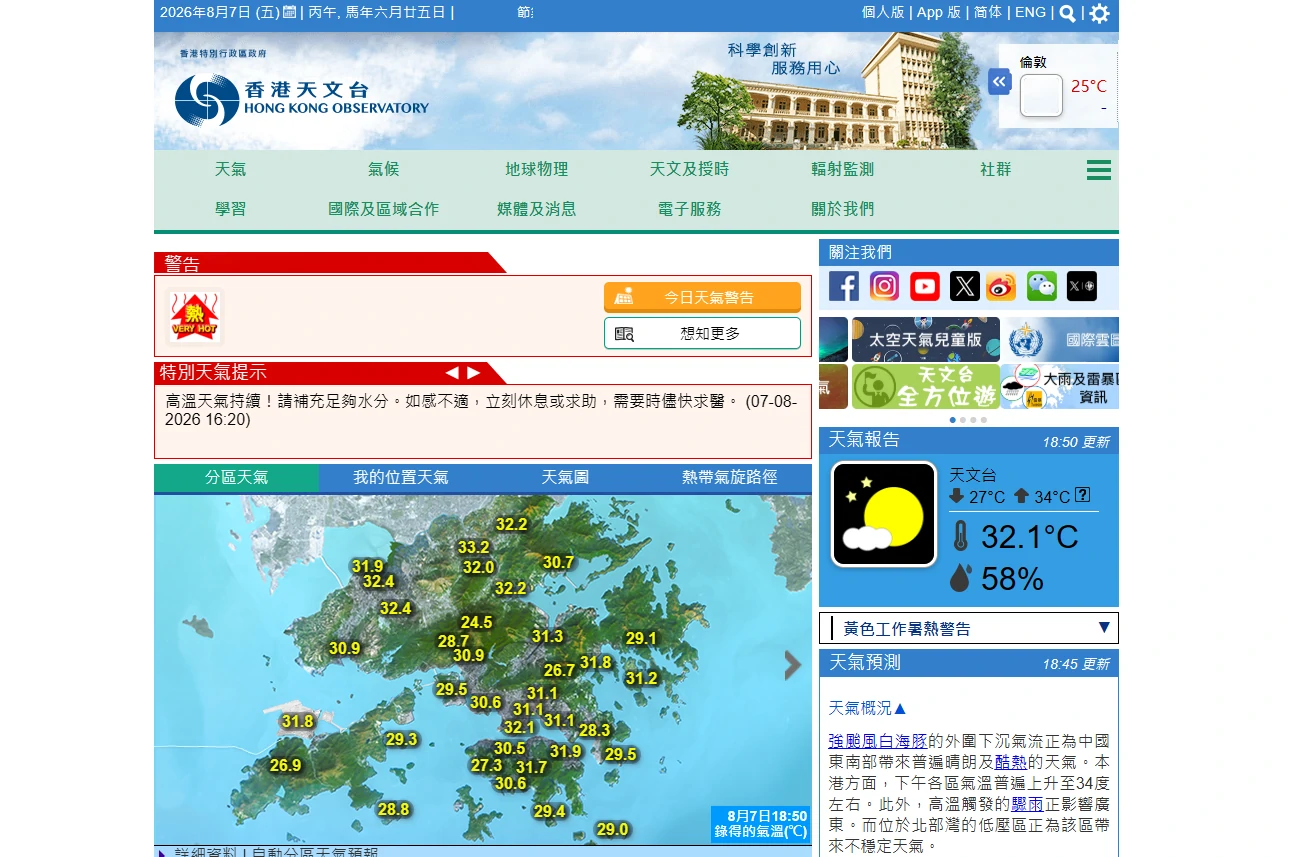Select the first banner carousel dot
The image size is (1292, 857).
(953, 420)
